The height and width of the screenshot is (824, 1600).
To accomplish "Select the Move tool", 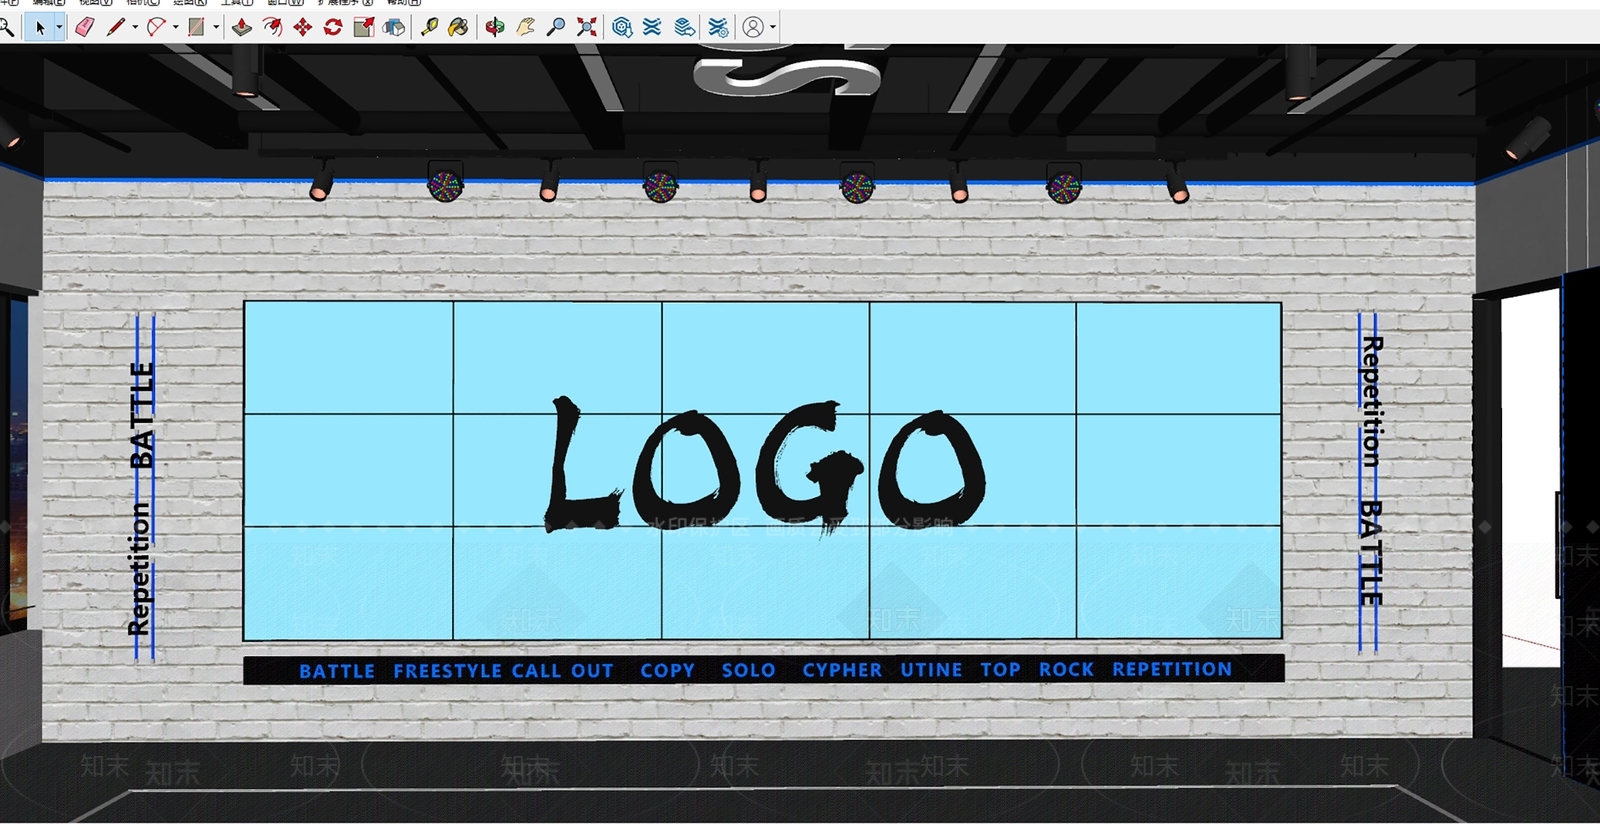I will pos(302,27).
